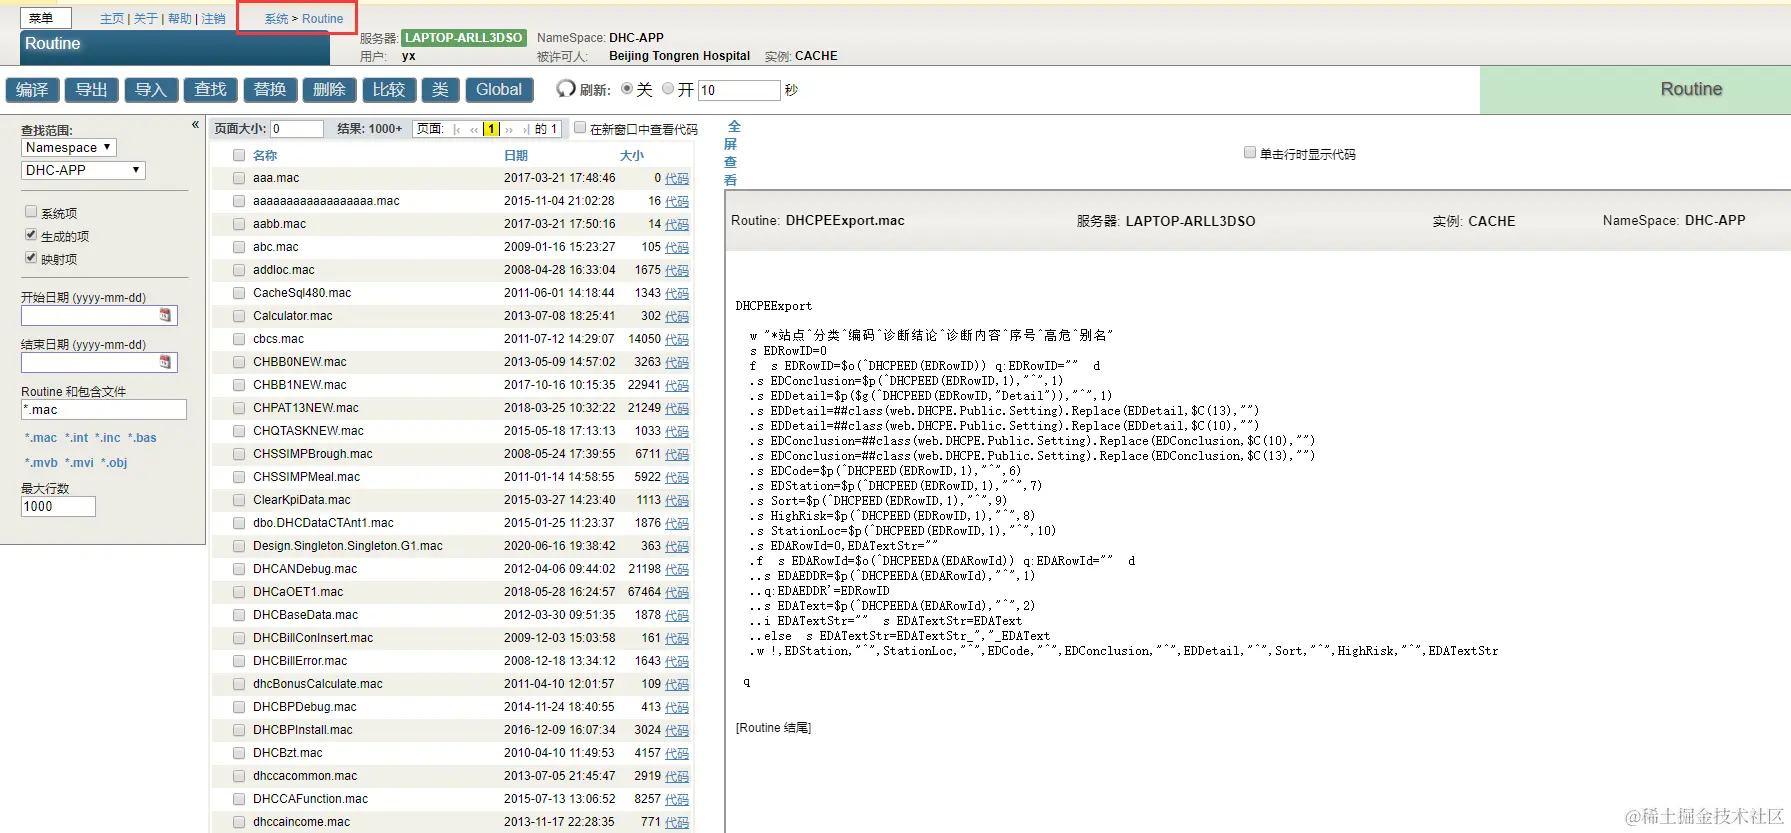Select auto-refresh off (关) radio button
This screenshot has height=833, width=1791.
pyautogui.click(x=627, y=88)
